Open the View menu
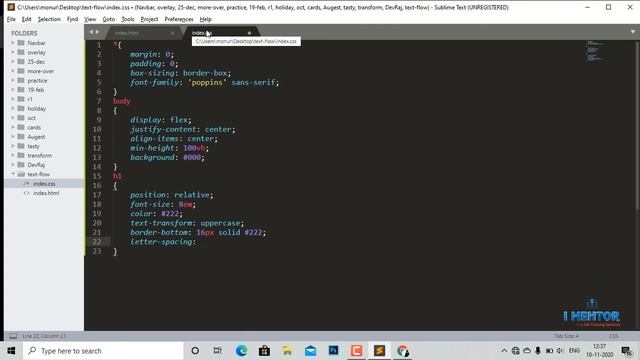 pyautogui.click(x=90, y=19)
